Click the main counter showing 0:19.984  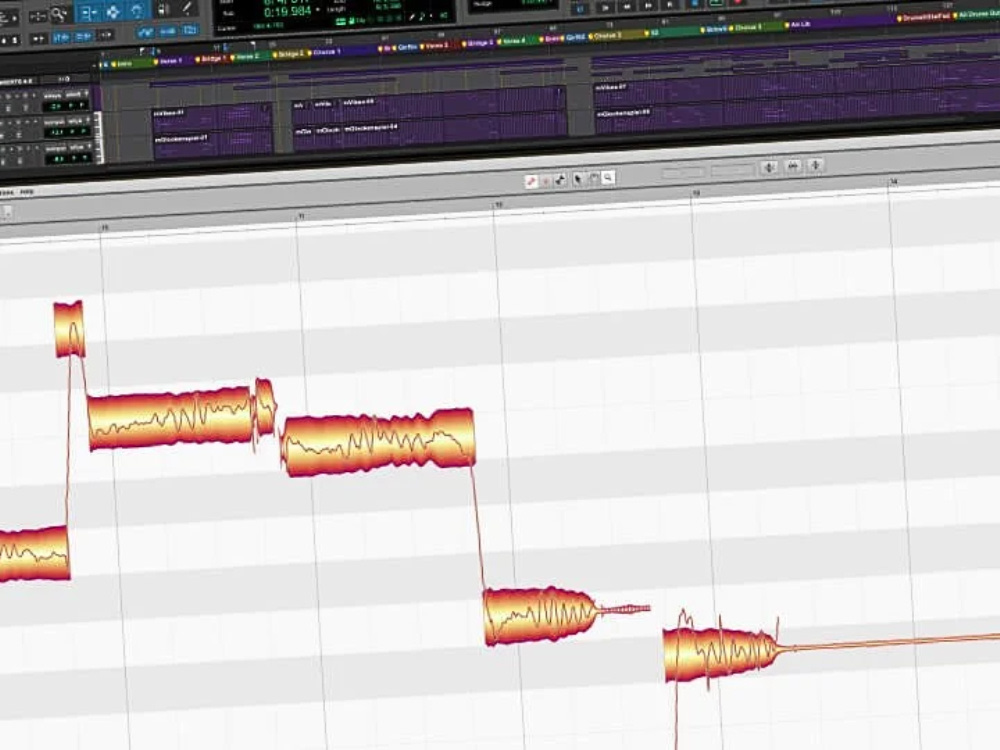(x=288, y=11)
